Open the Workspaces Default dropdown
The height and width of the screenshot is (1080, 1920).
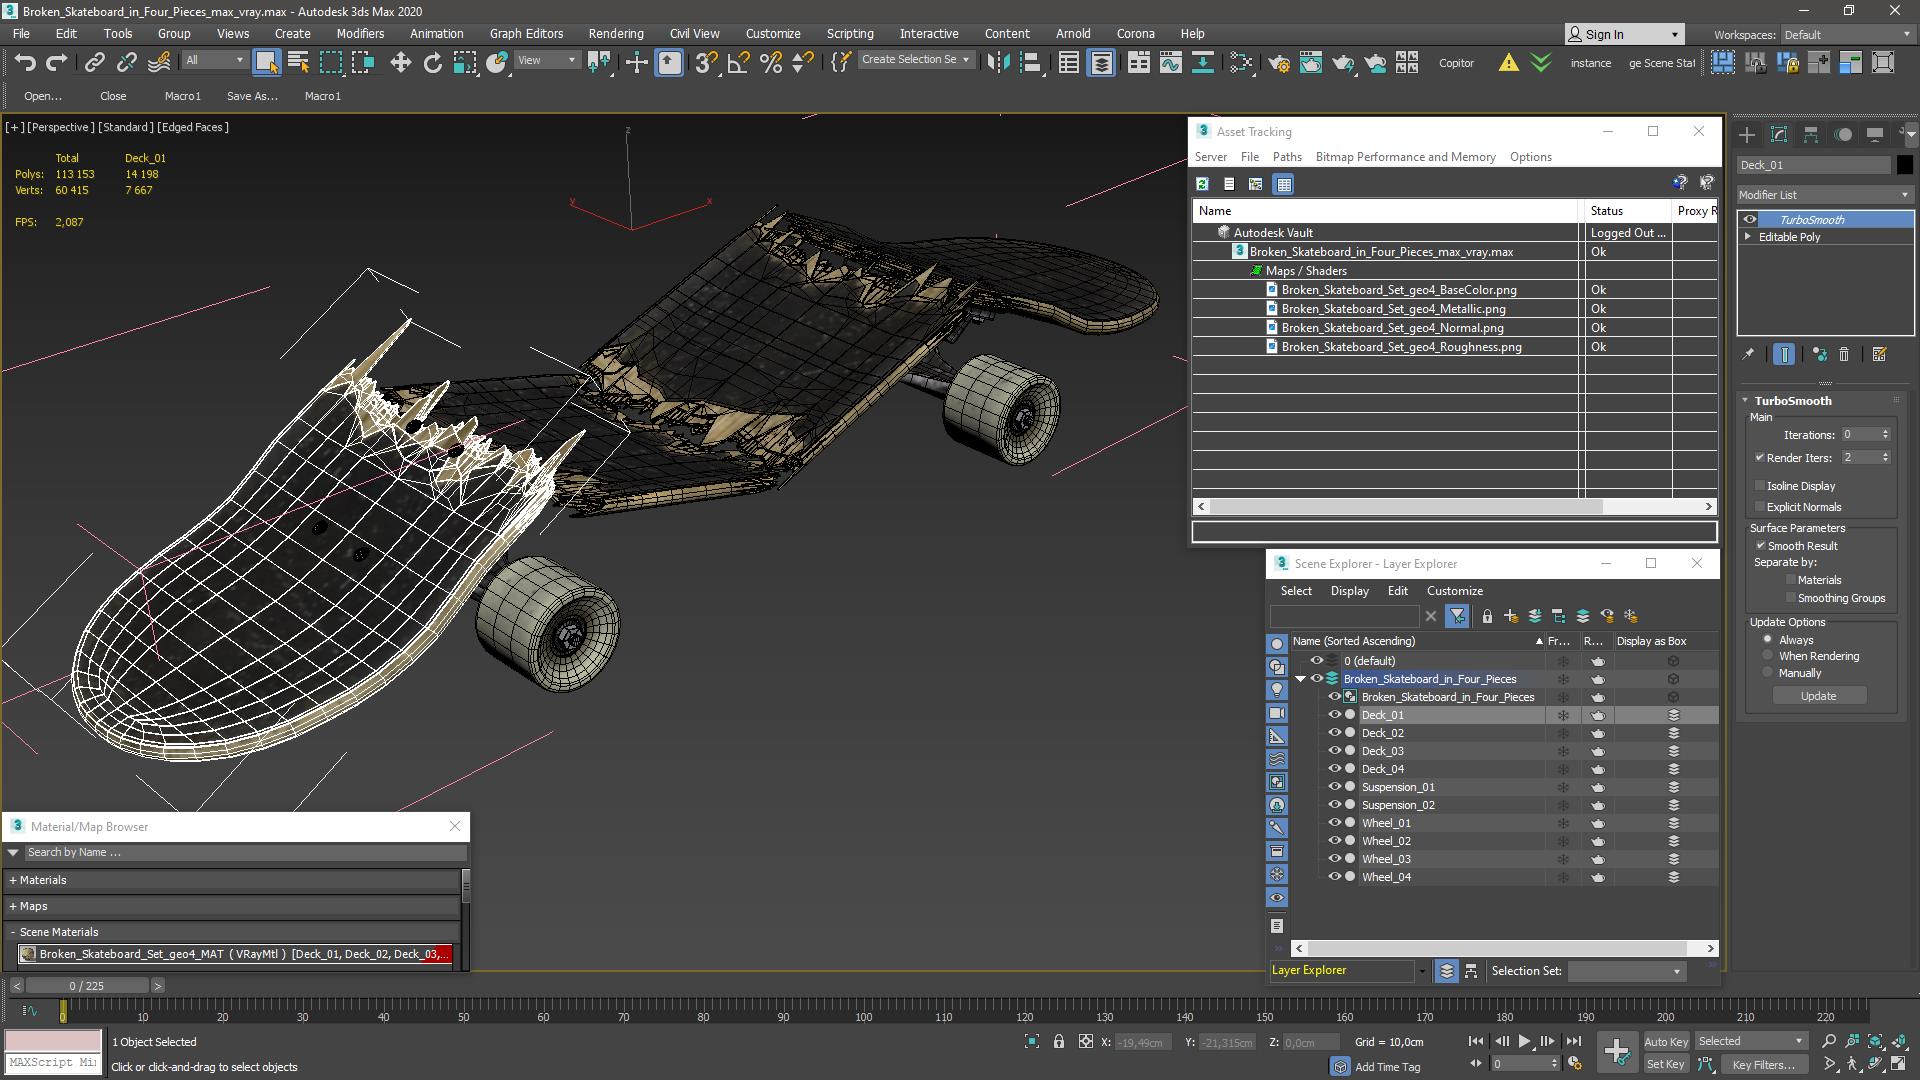coord(1848,35)
